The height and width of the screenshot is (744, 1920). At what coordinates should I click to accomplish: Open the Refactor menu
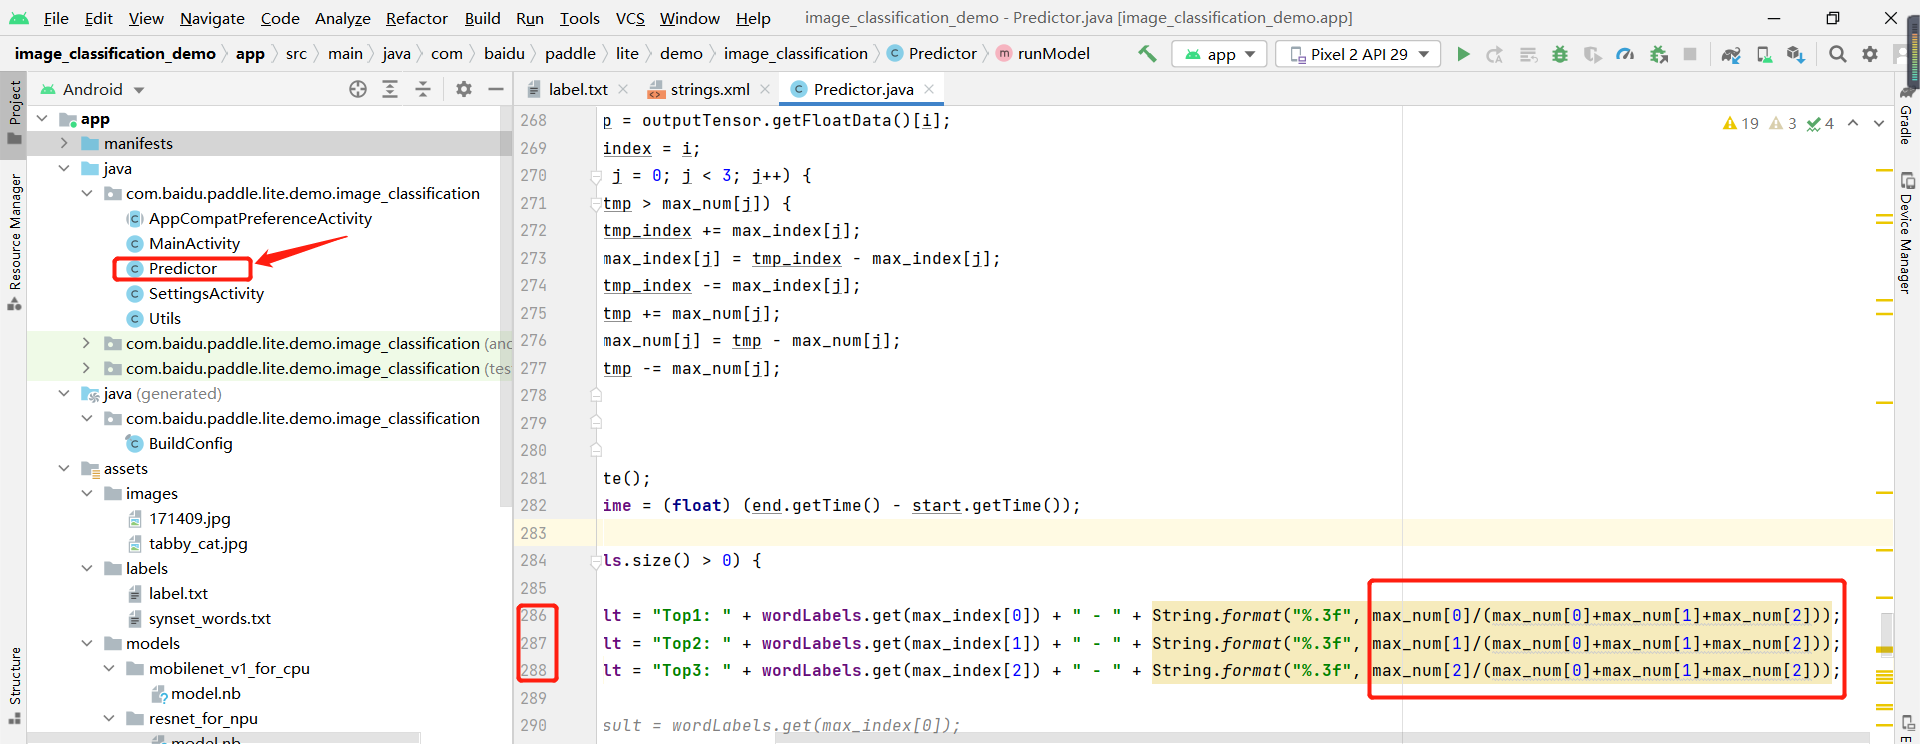[x=416, y=18]
